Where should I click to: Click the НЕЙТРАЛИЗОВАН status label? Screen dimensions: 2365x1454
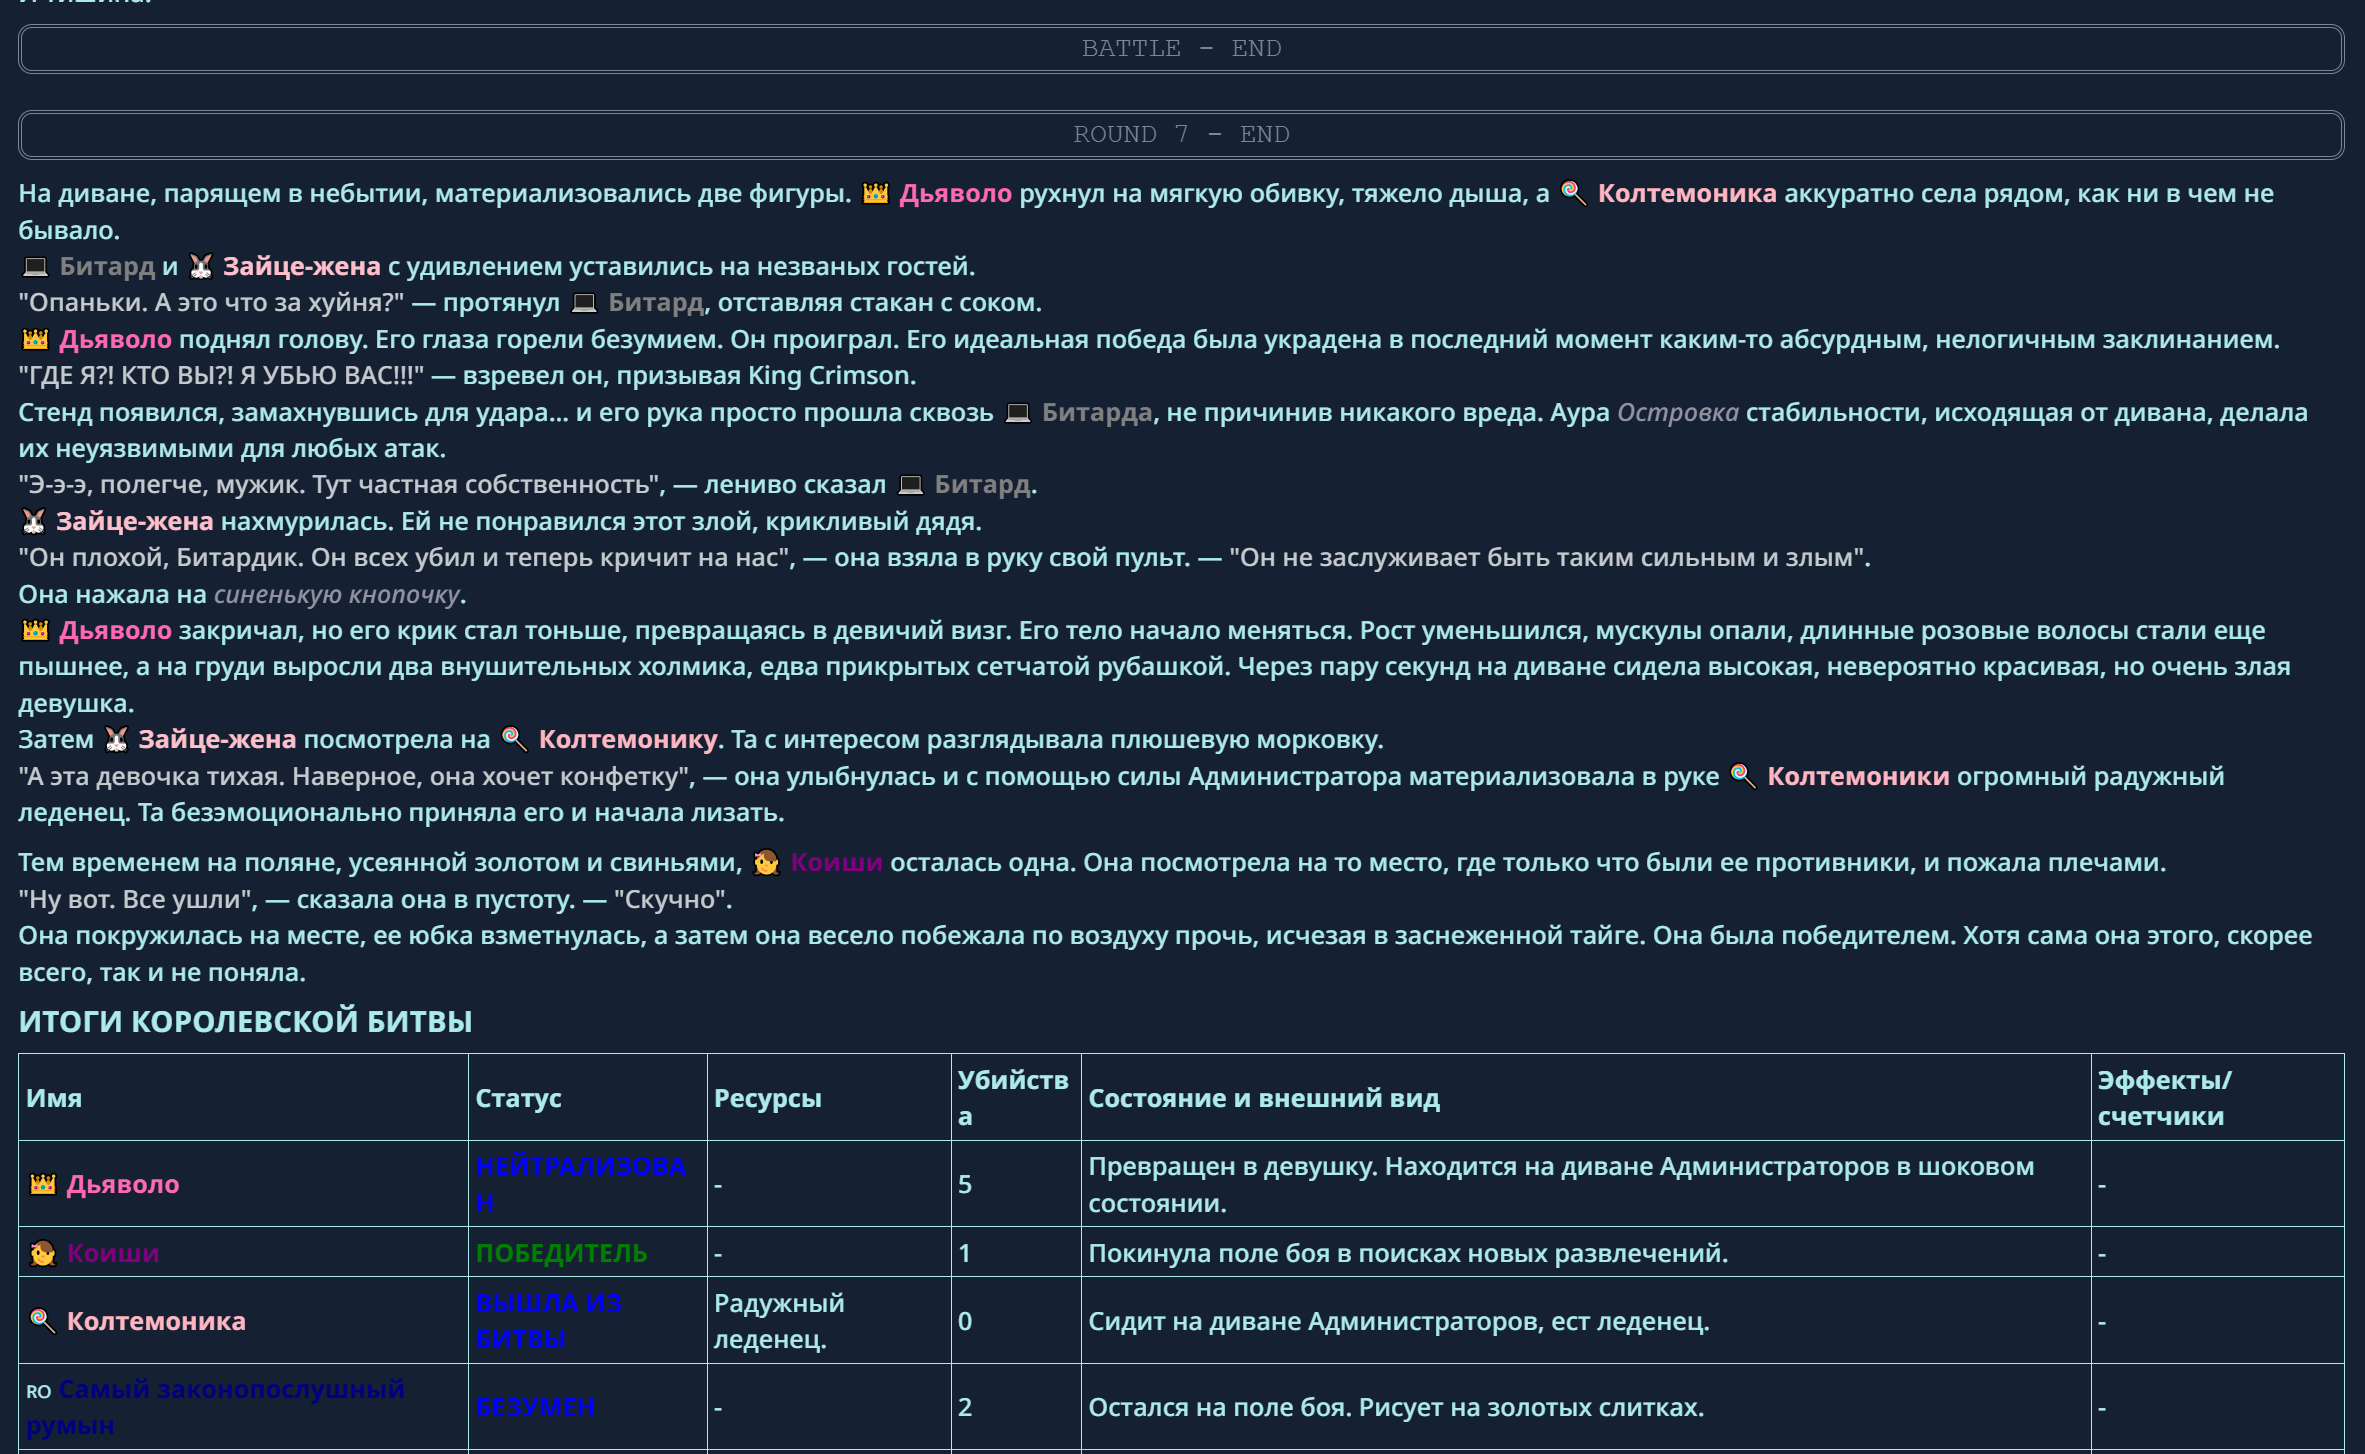(x=580, y=1167)
